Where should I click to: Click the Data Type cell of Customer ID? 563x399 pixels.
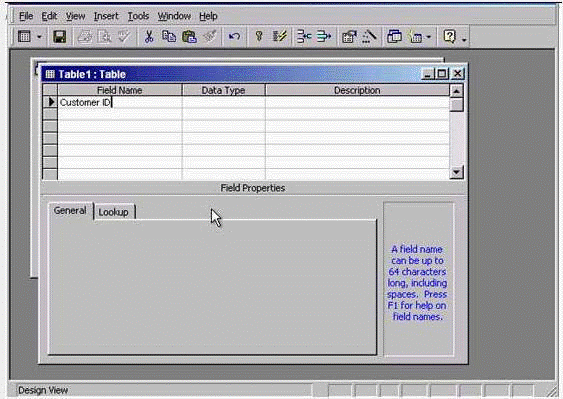pyautogui.click(x=224, y=102)
